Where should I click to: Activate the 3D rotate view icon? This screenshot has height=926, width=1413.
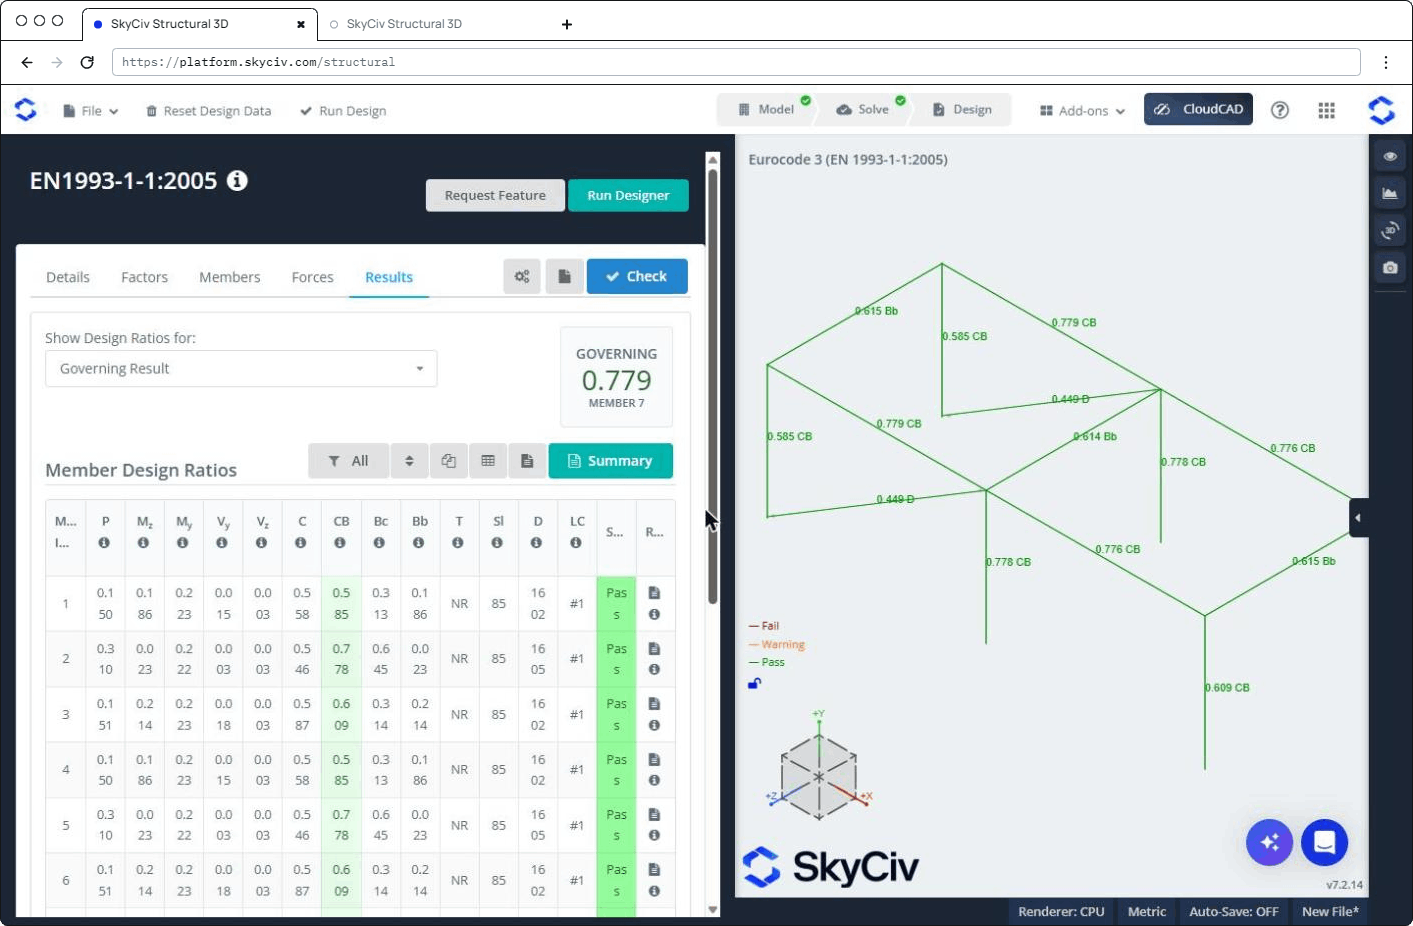pyautogui.click(x=1390, y=230)
